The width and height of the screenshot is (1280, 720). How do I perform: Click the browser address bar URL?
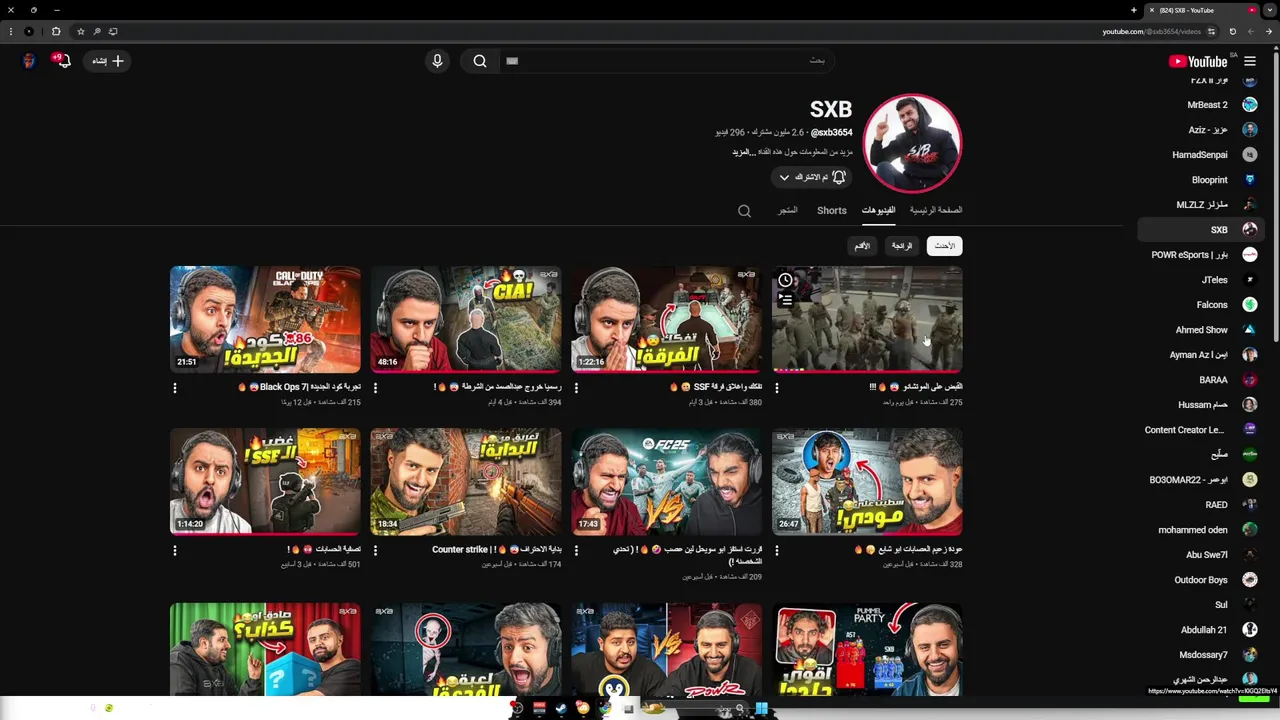pos(1151,31)
